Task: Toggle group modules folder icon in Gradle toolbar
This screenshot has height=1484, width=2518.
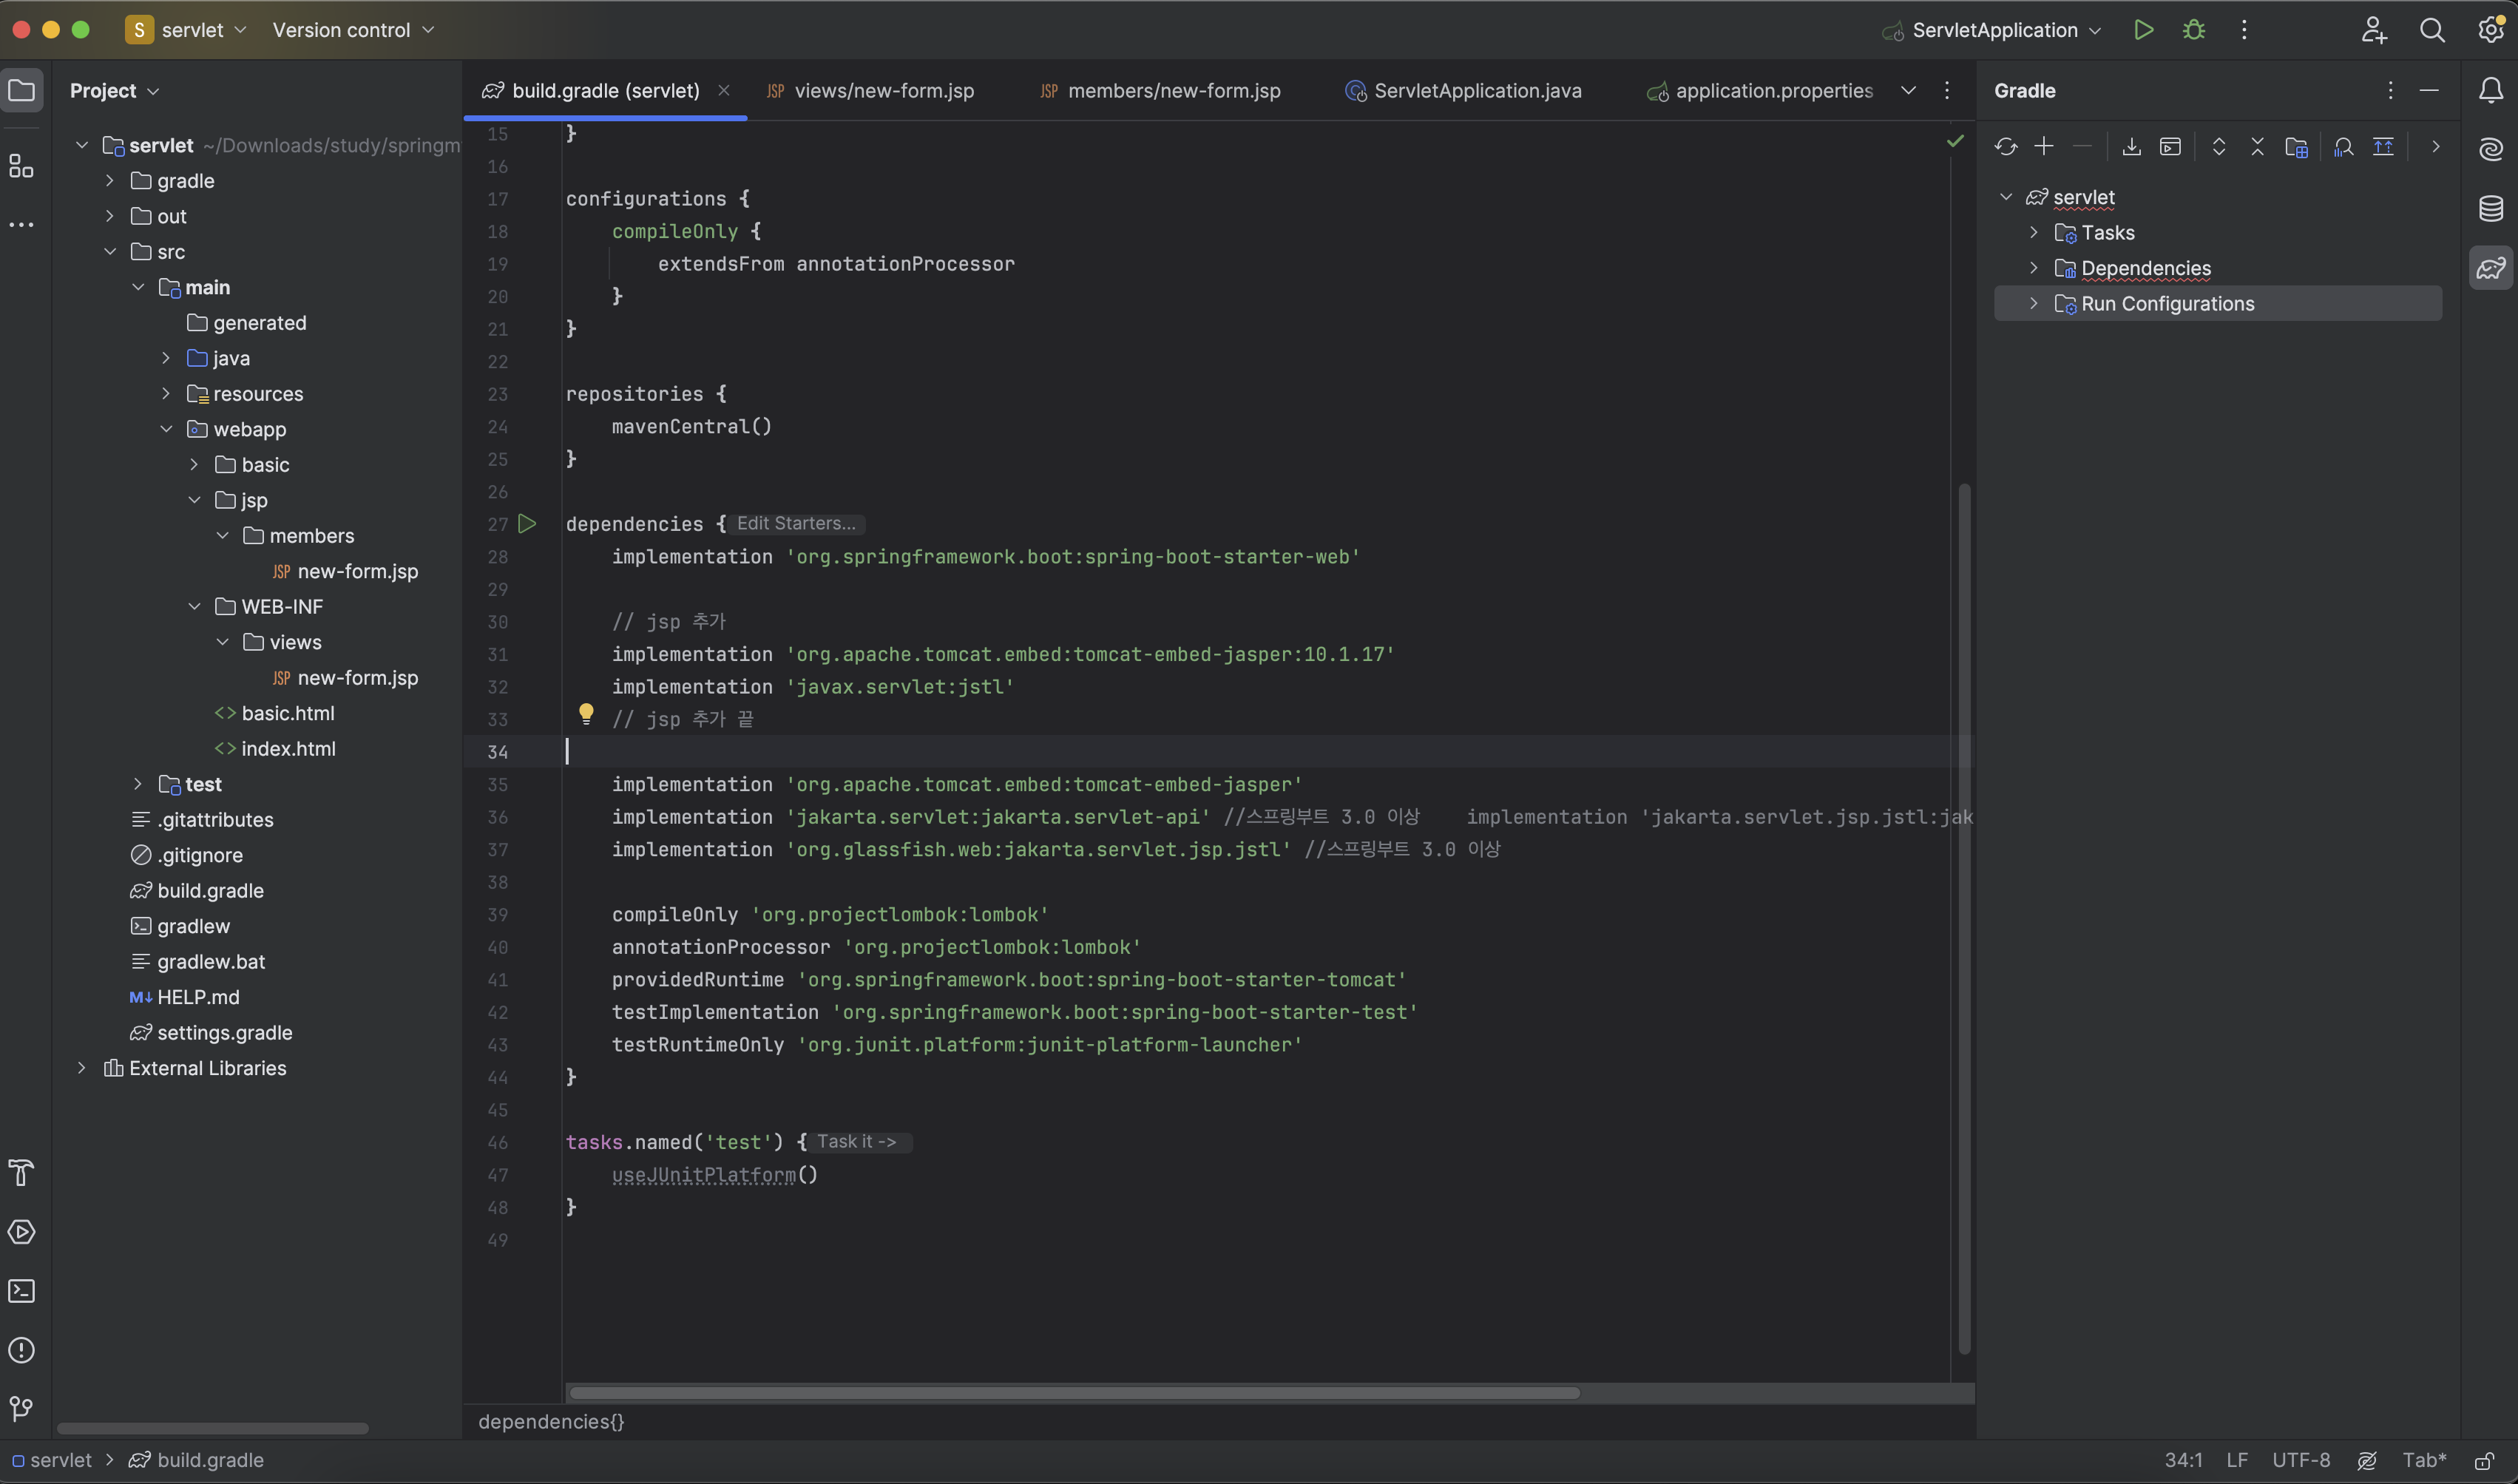Action: (x=2296, y=147)
